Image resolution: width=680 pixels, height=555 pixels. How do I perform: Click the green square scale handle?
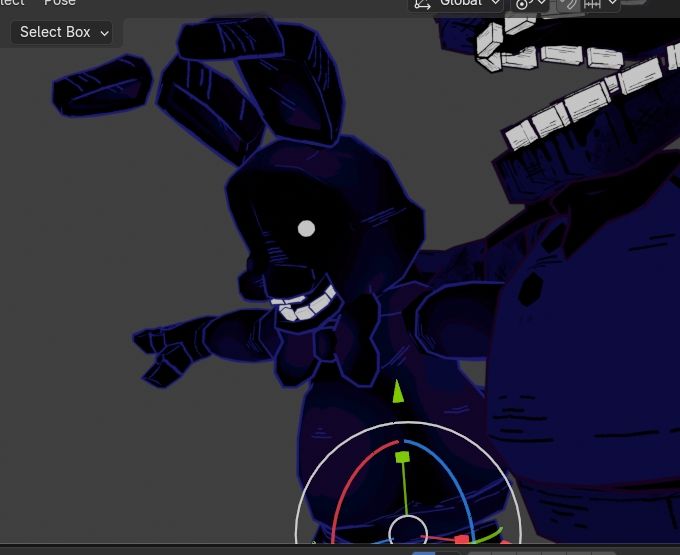click(x=402, y=457)
